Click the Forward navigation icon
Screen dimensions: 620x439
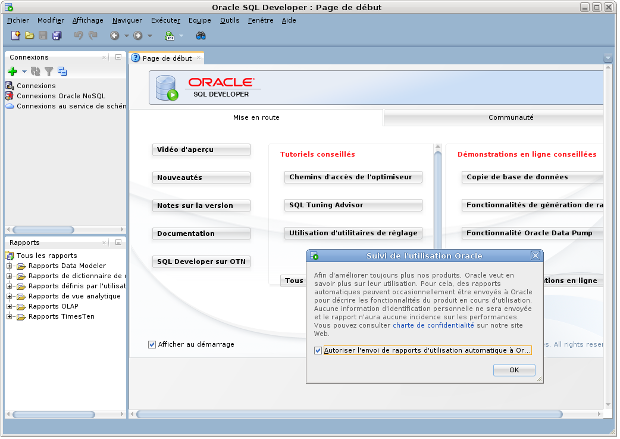pyautogui.click(x=138, y=36)
